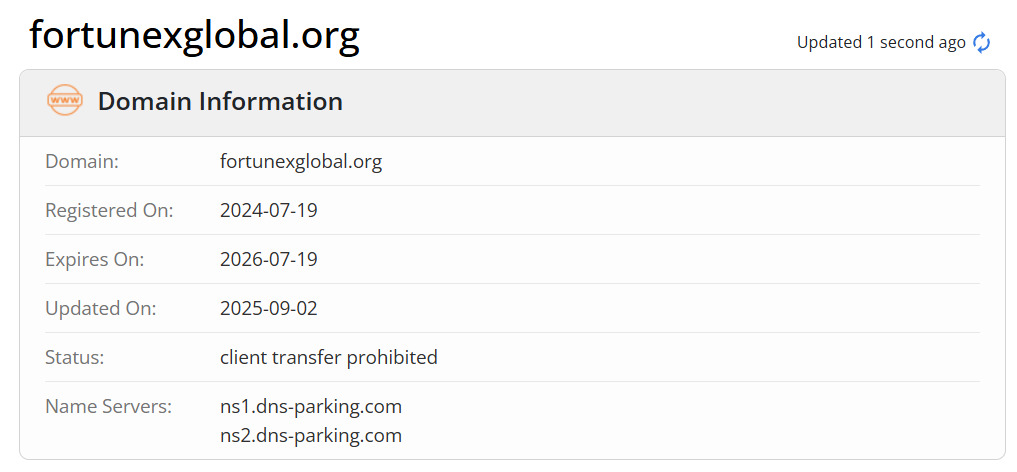Click the 'Updated On:' label
The width and height of the screenshot is (1017, 472).
[99, 308]
